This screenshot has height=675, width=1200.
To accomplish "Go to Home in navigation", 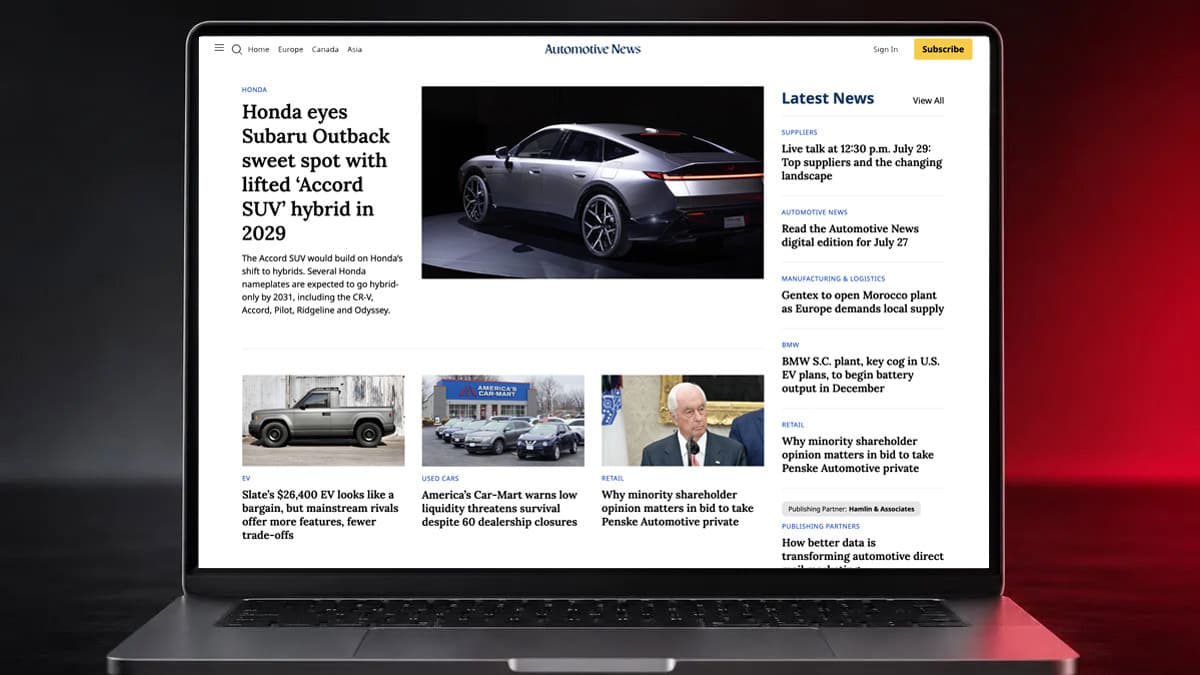I will coord(259,49).
